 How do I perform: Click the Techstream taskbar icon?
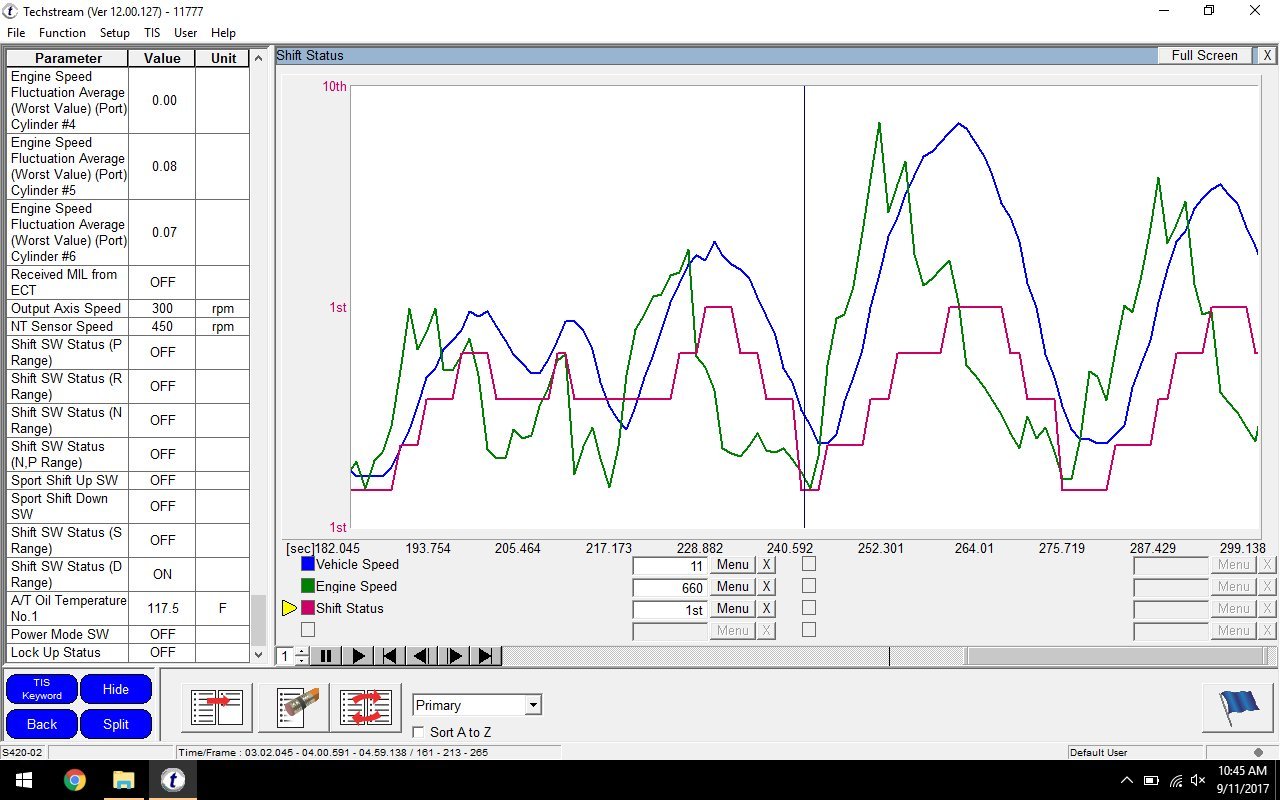pyautogui.click(x=172, y=780)
